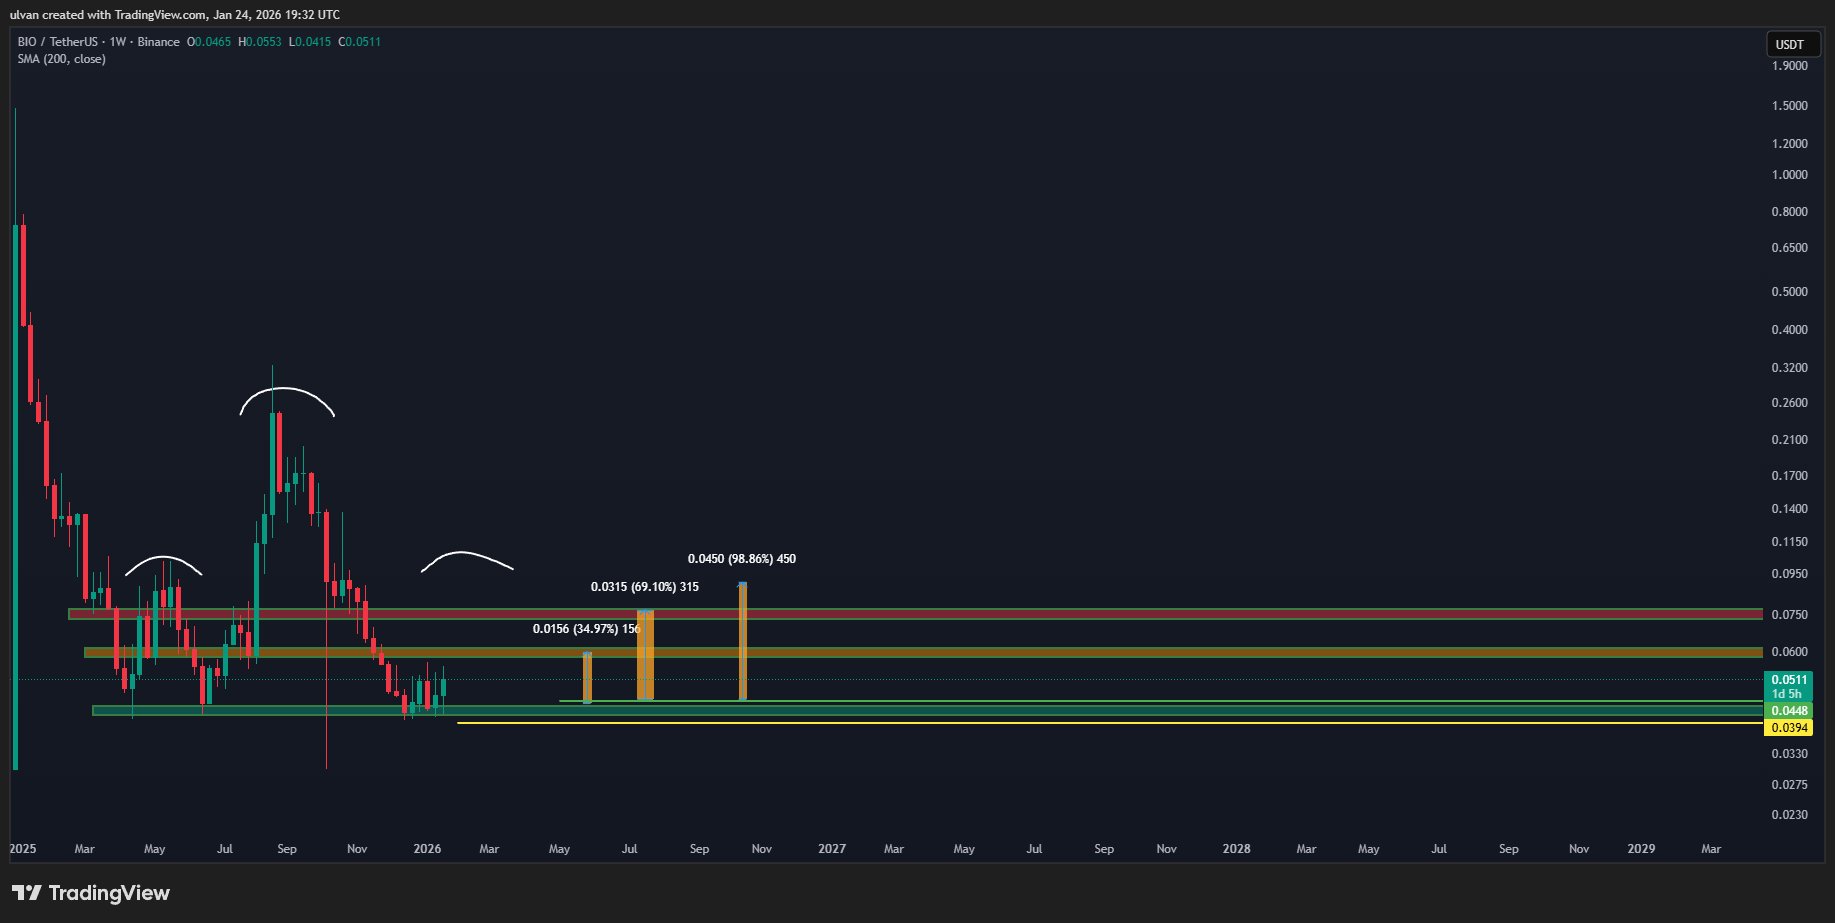Click the BIO / TetherUS symbol title
The height and width of the screenshot is (923, 1835).
point(98,42)
